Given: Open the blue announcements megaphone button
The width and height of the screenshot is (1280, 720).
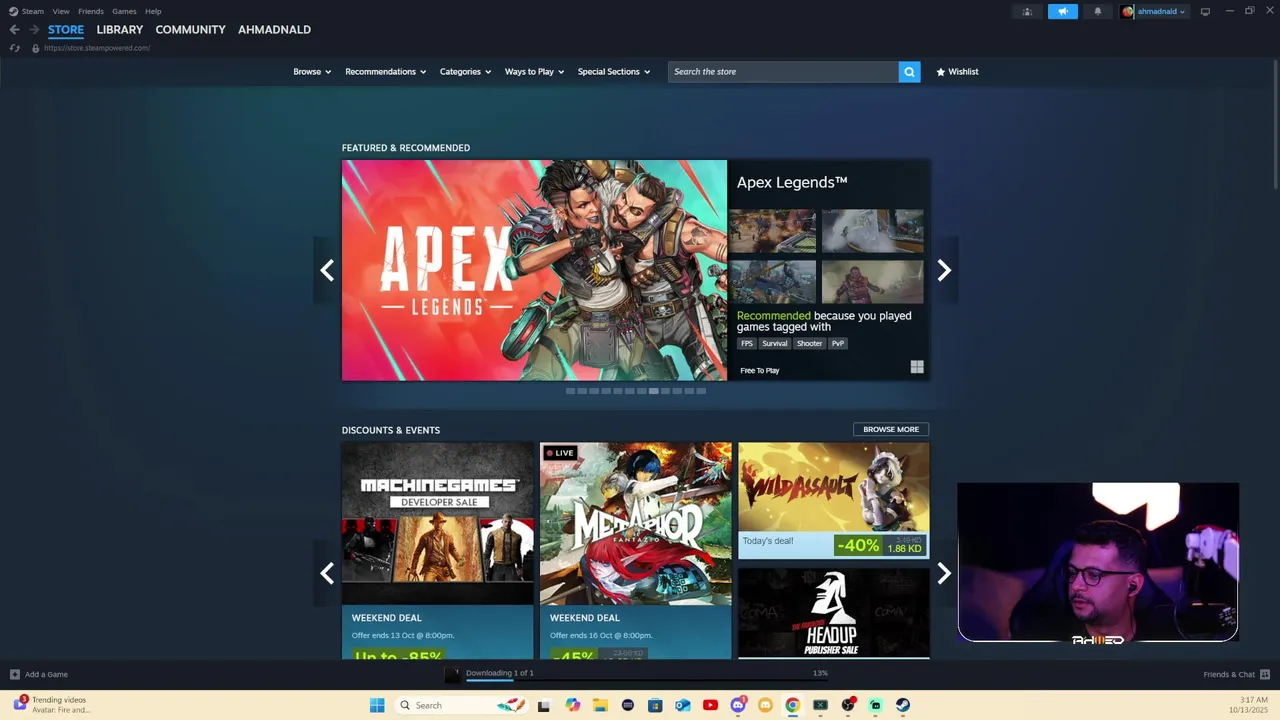Looking at the screenshot, I should pyautogui.click(x=1063, y=12).
